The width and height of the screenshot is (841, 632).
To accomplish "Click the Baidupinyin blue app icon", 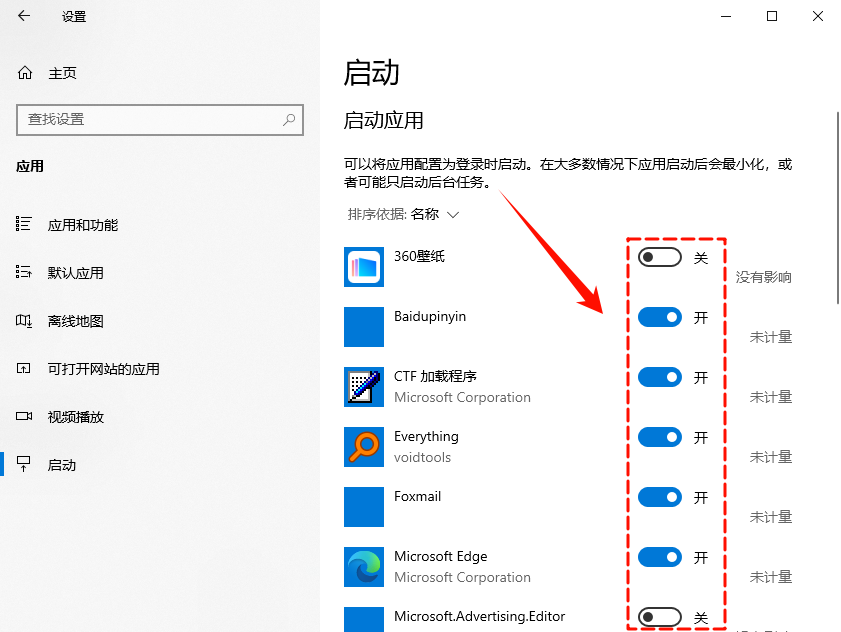I will click(x=364, y=327).
